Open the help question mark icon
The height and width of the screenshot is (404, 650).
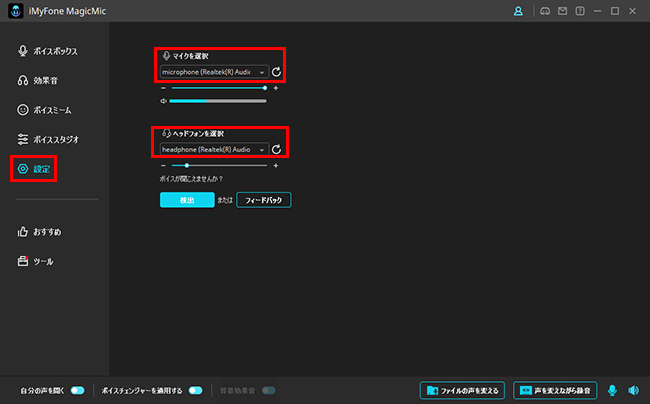click(x=580, y=11)
